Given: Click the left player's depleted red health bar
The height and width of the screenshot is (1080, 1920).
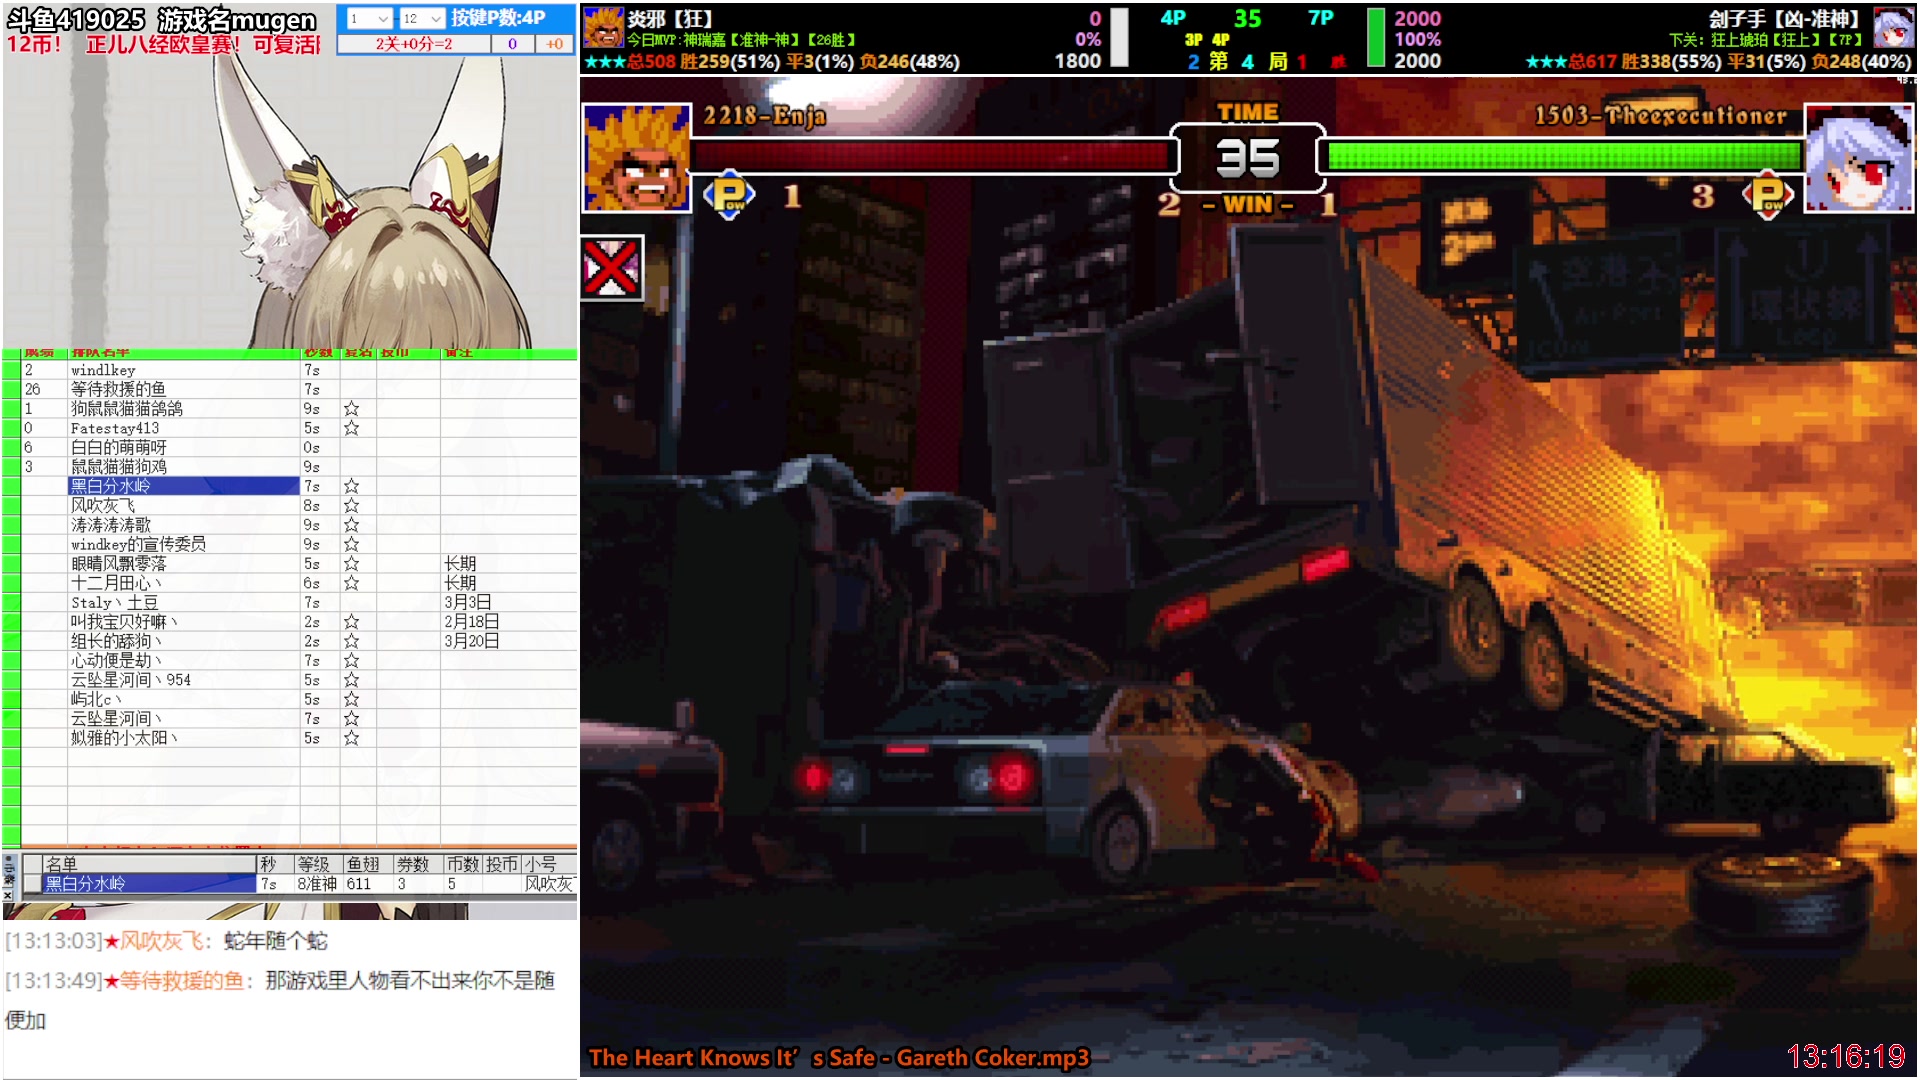Looking at the screenshot, I should 933,156.
